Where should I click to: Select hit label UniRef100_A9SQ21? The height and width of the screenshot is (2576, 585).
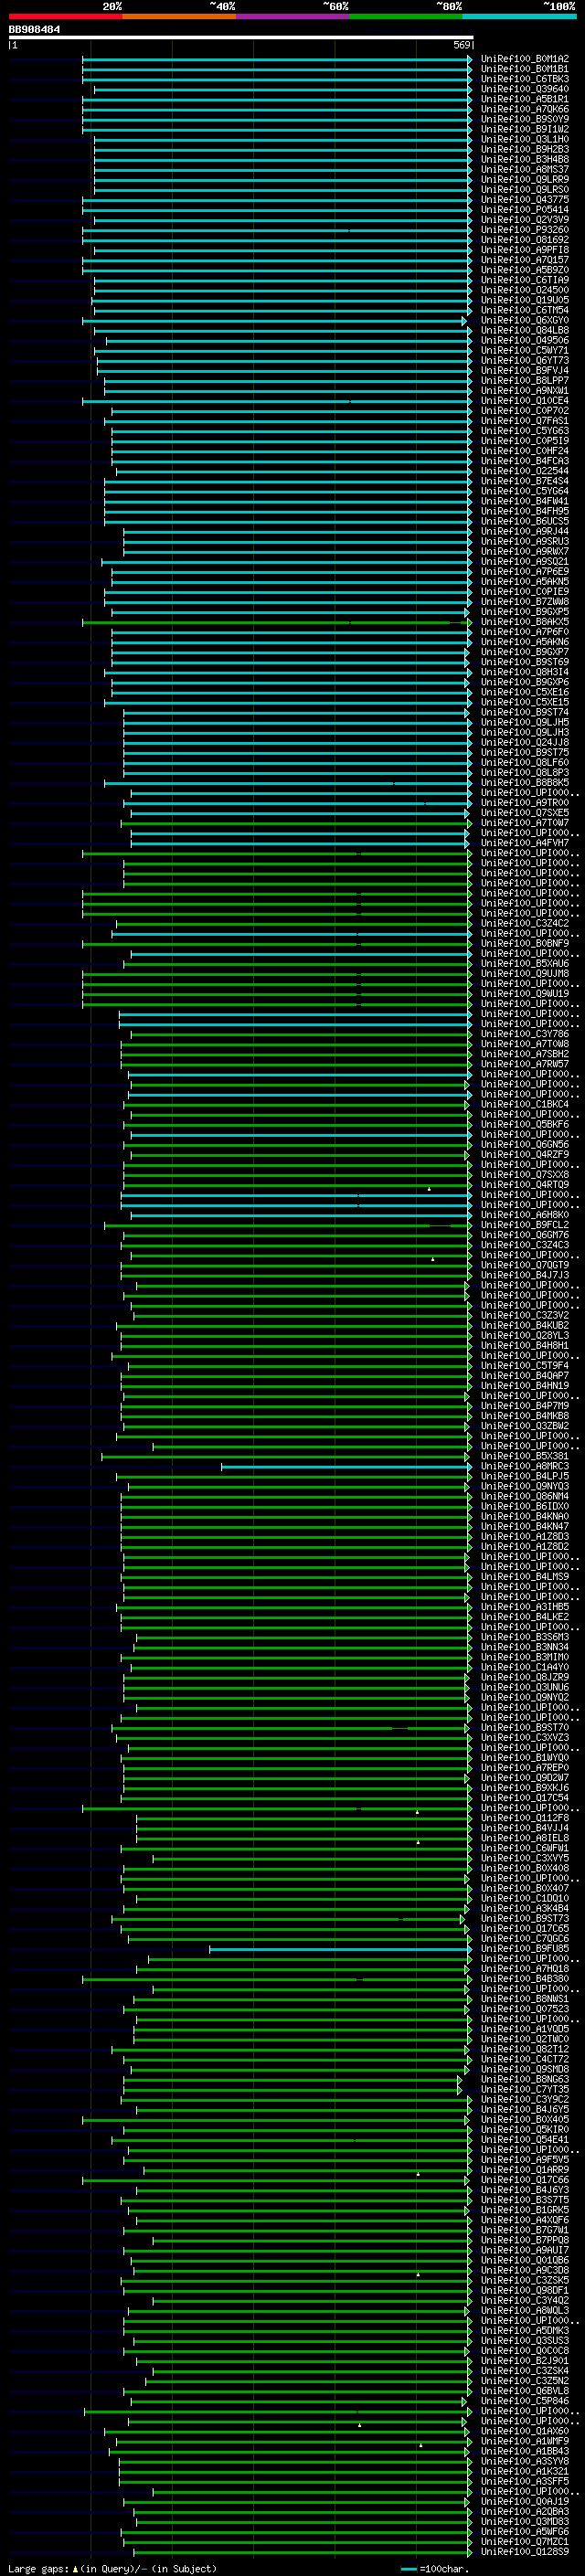click(525, 561)
